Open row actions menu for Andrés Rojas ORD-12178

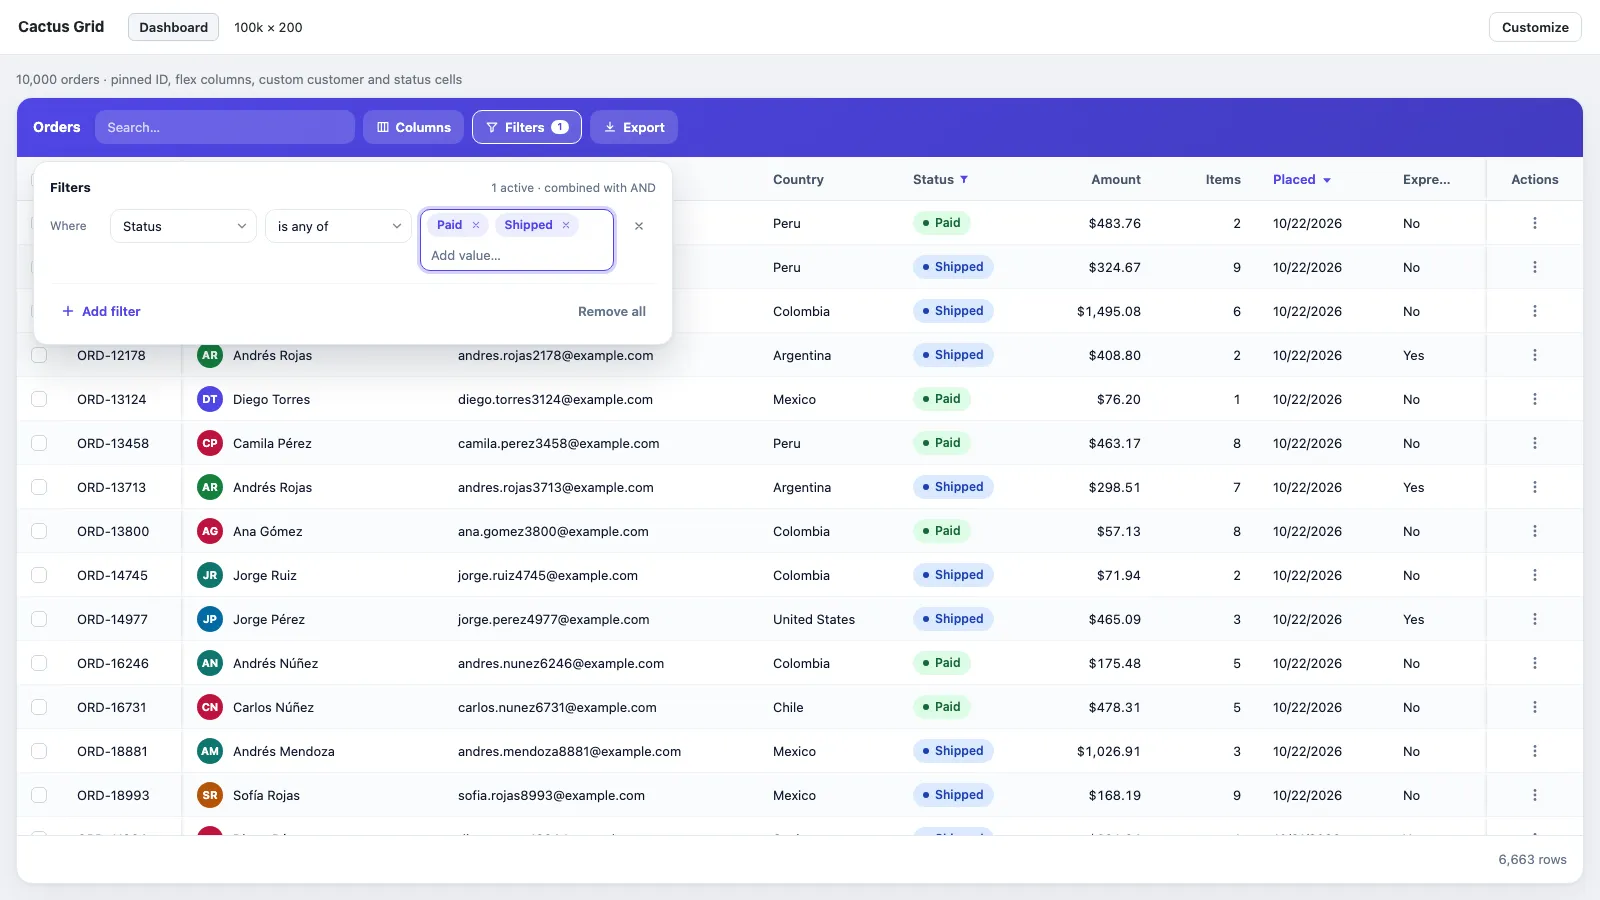pyautogui.click(x=1535, y=355)
